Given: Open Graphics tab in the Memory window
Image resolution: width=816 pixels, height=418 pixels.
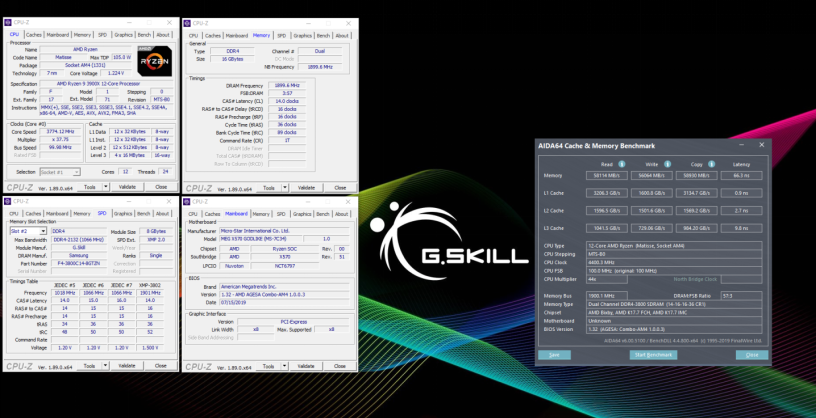Looking at the screenshot, I should (x=301, y=35).
